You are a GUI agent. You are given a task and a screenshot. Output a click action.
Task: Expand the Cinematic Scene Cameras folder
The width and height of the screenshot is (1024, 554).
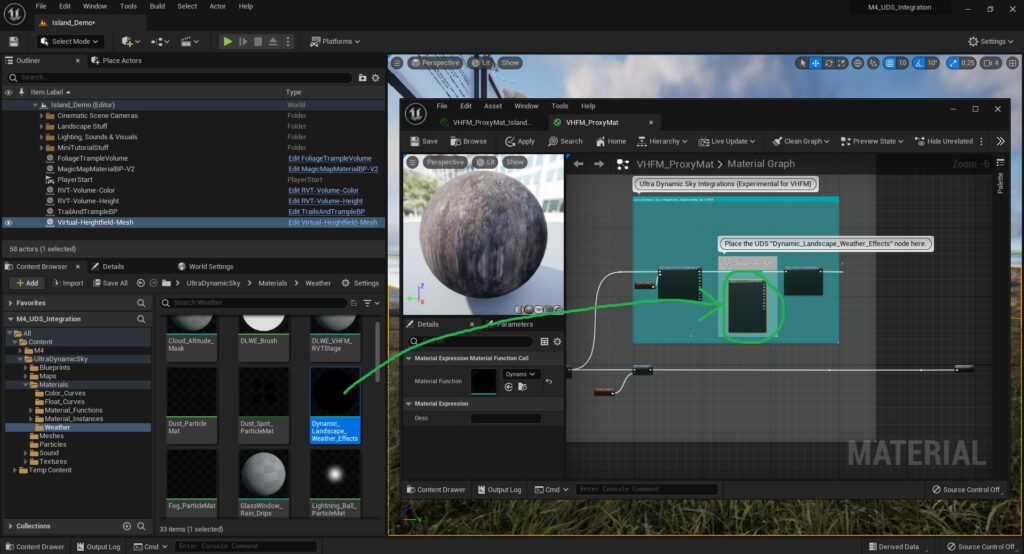(x=42, y=116)
